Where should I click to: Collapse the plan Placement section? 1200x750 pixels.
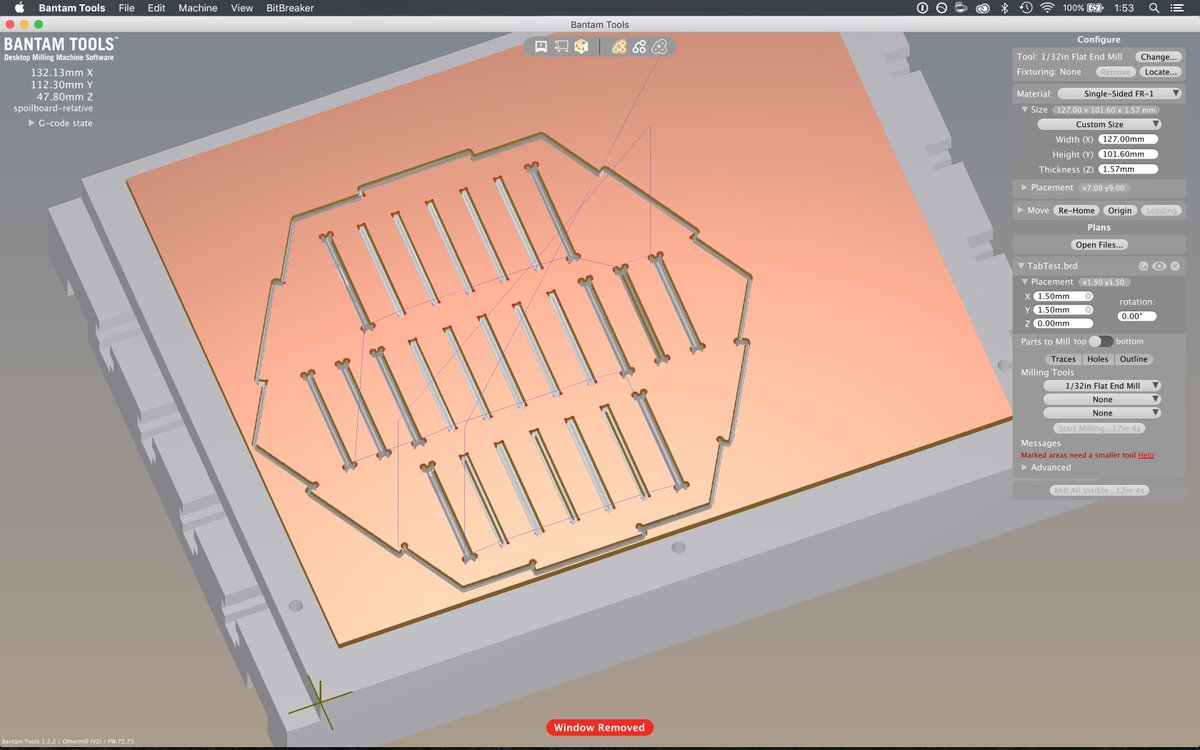pyautogui.click(x=1024, y=282)
